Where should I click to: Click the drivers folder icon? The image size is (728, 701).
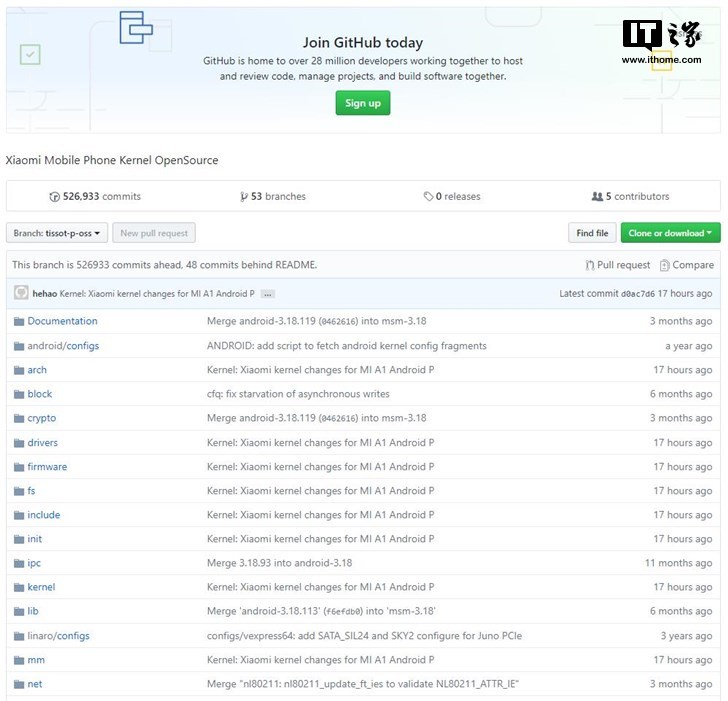coord(19,443)
